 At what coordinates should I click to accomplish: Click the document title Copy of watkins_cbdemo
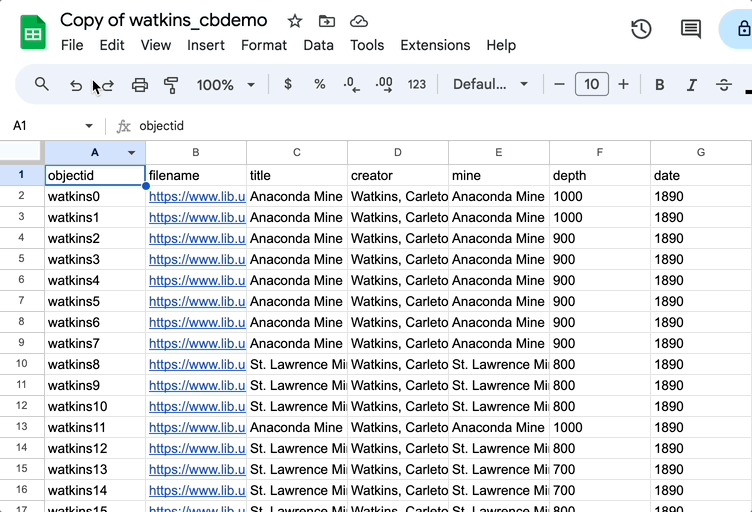pos(164,20)
